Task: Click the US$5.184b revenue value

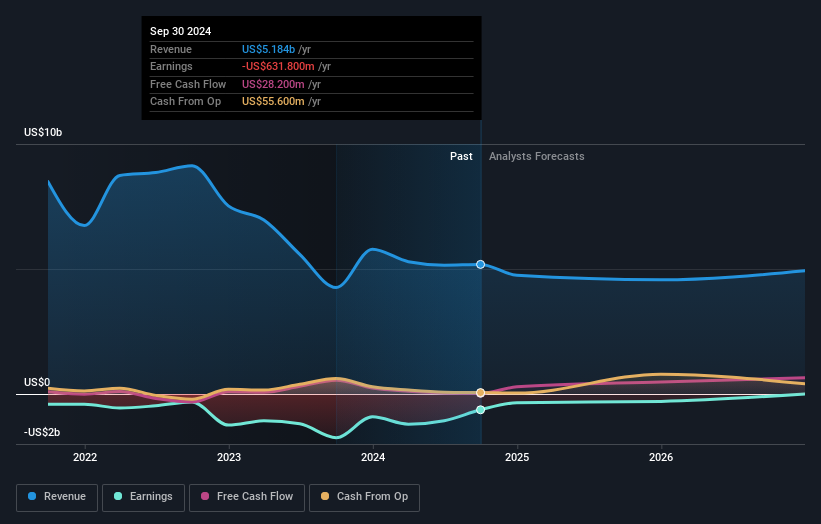Action: (x=269, y=49)
